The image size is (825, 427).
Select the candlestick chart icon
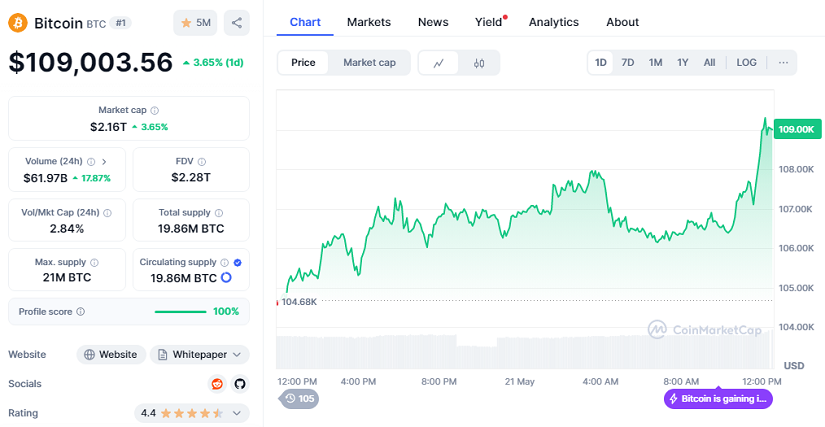(x=479, y=63)
